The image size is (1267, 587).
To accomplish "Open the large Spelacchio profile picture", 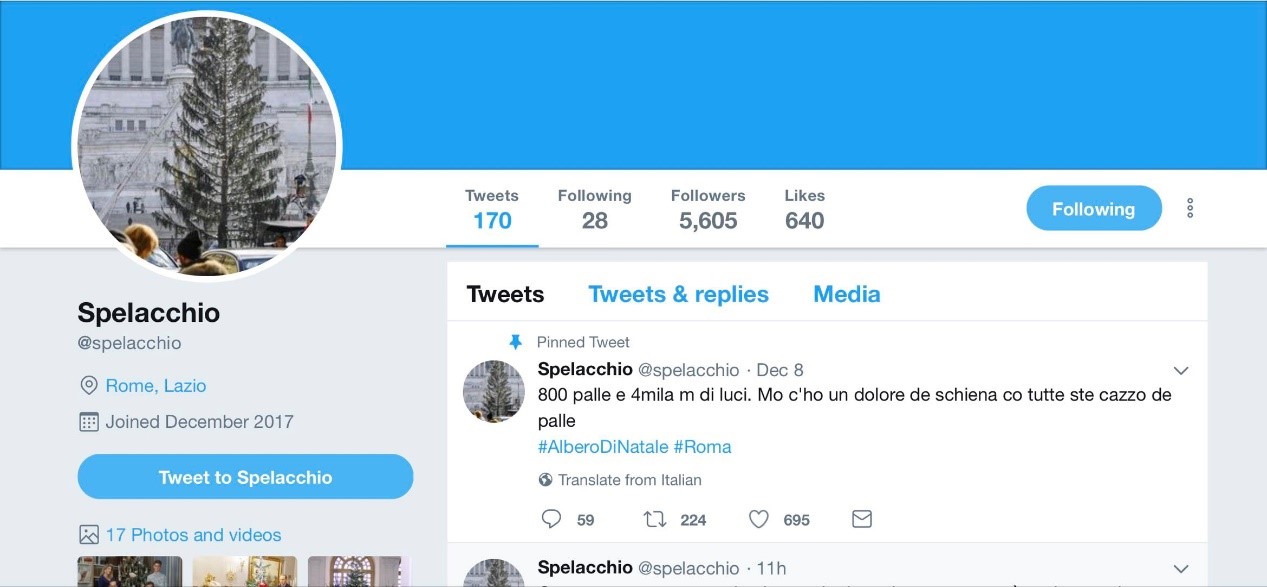I will pyautogui.click(x=208, y=146).
